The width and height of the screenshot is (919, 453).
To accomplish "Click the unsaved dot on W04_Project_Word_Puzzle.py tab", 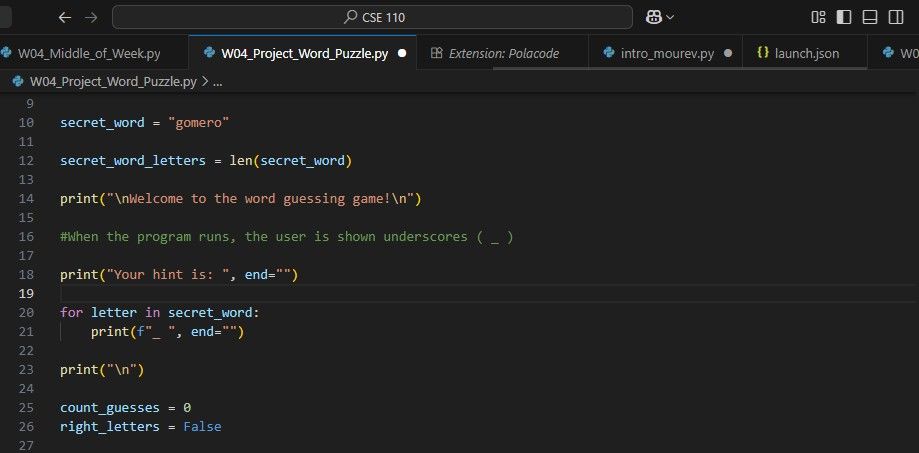I will coord(401,53).
